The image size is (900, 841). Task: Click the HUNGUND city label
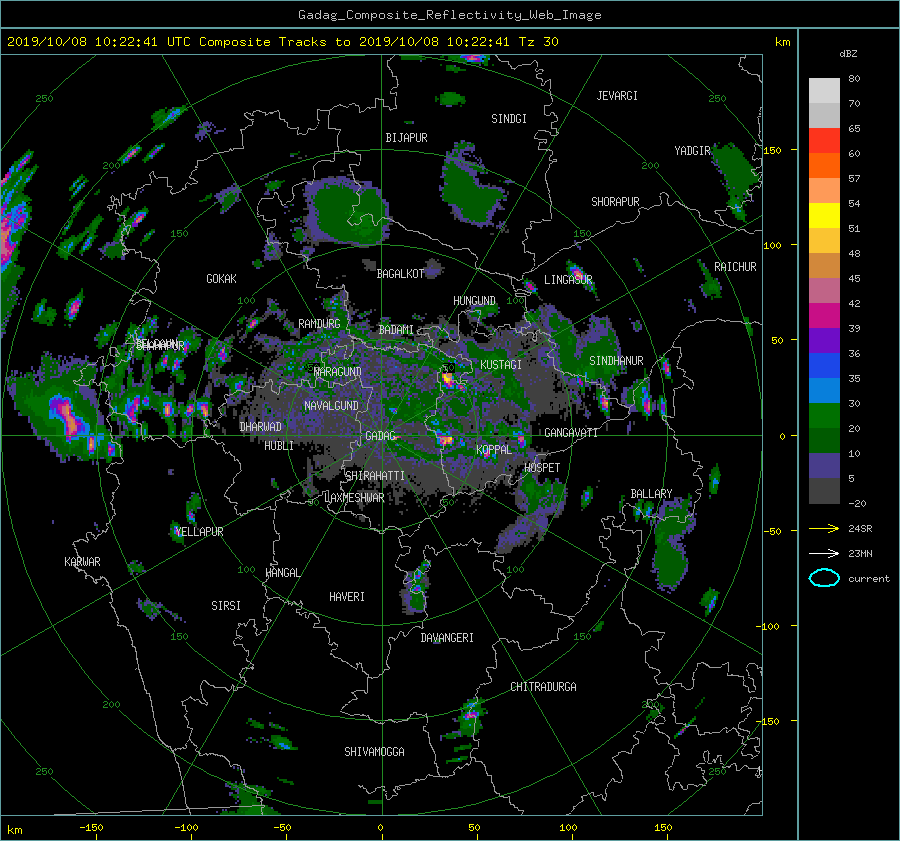pos(474,301)
